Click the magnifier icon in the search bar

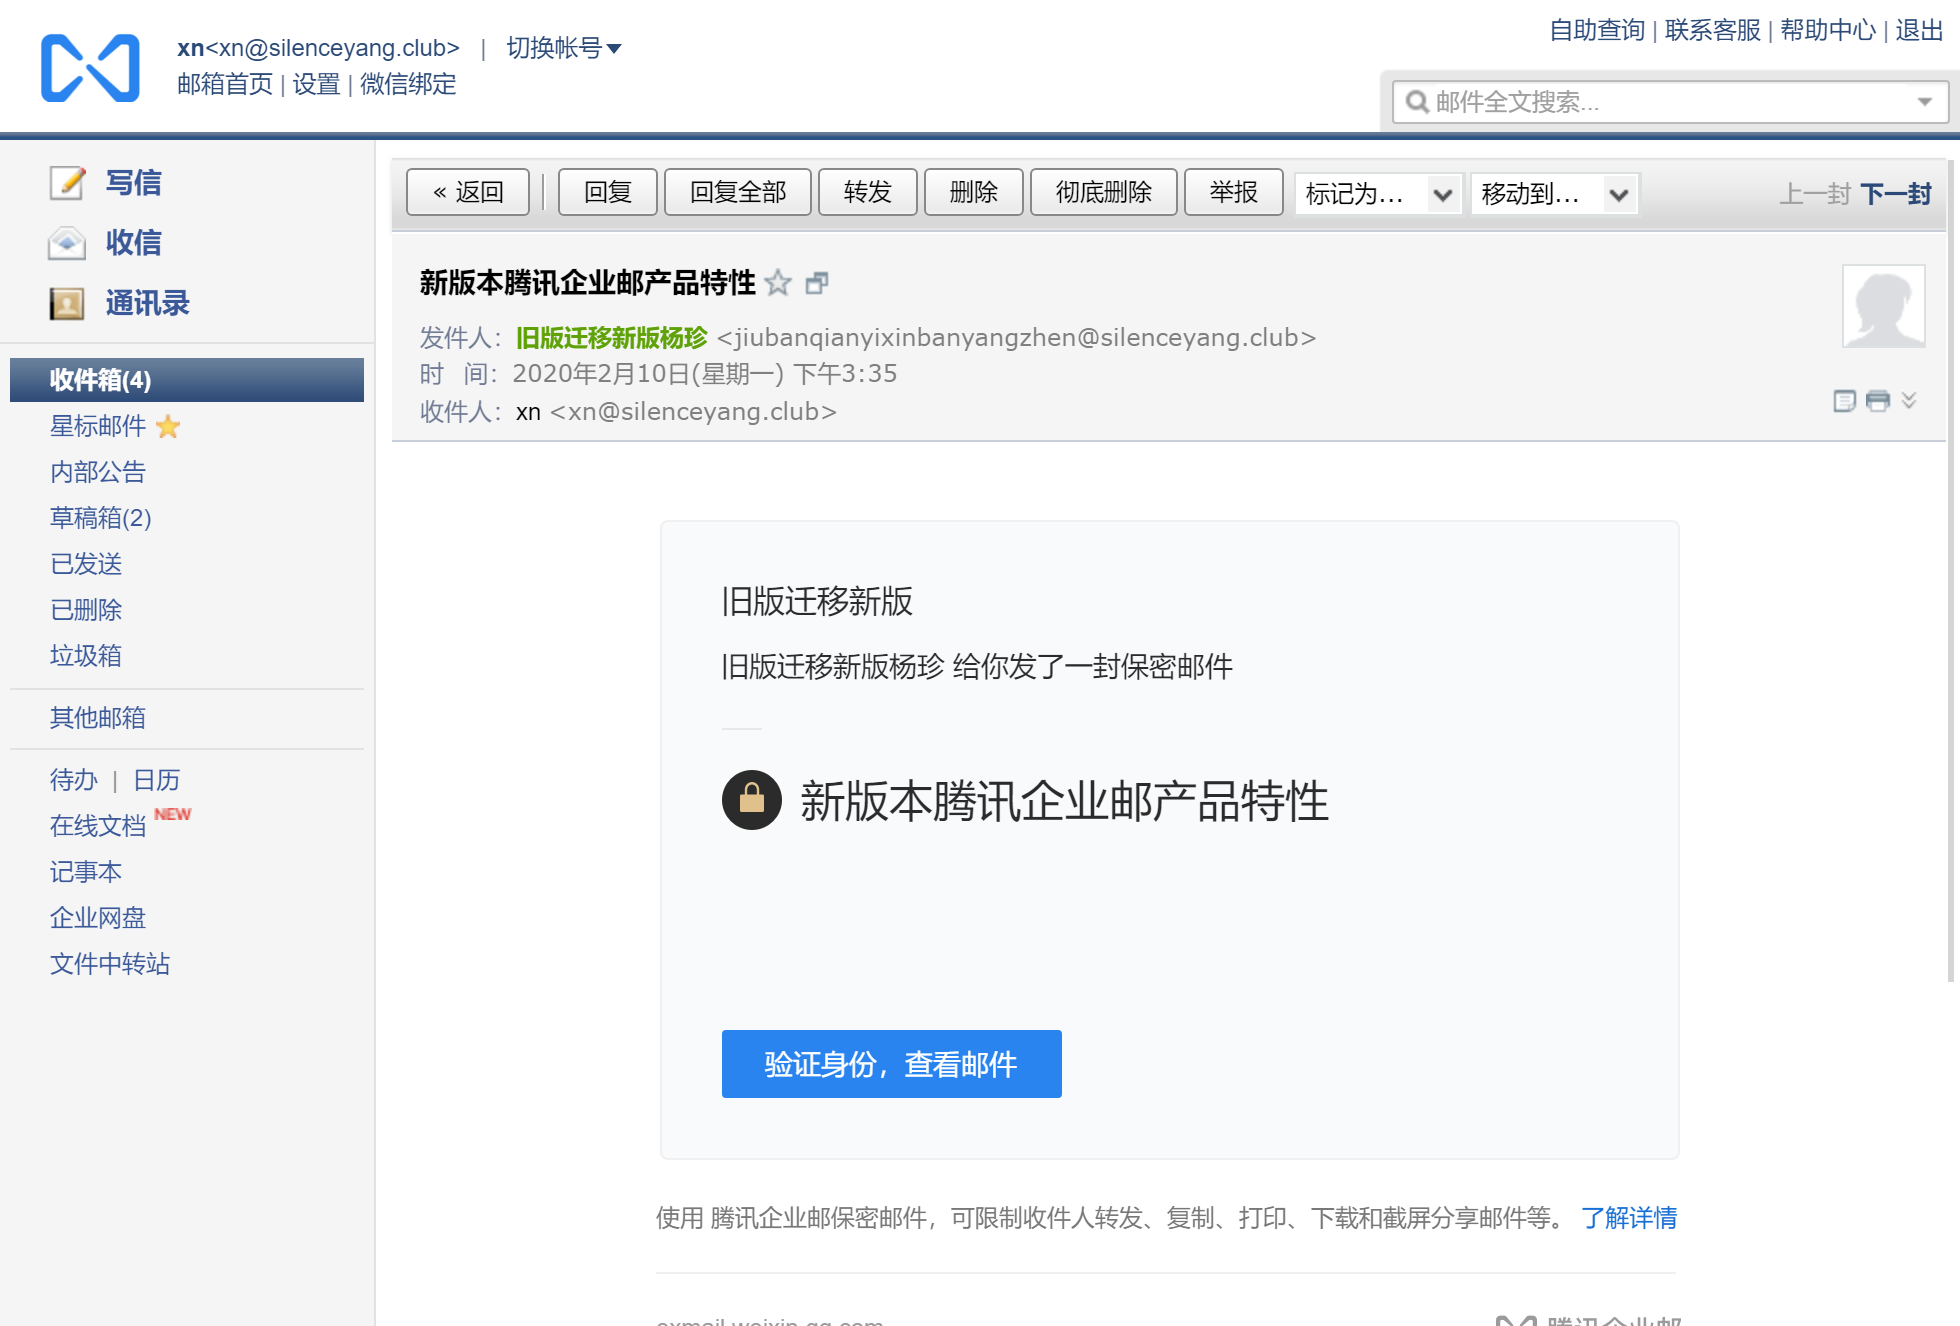(x=1418, y=101)
